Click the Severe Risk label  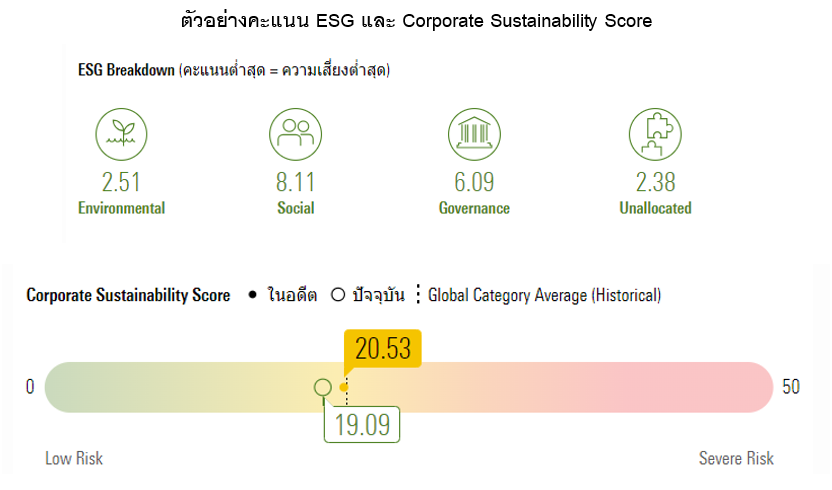[736, 458]
